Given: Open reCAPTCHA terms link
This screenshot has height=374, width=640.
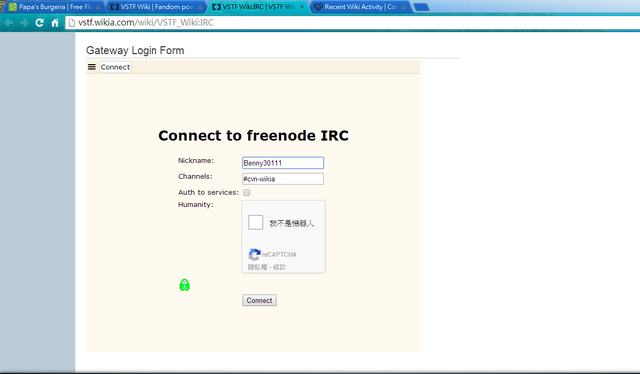Looking at the screenshot, I should 280,267.
